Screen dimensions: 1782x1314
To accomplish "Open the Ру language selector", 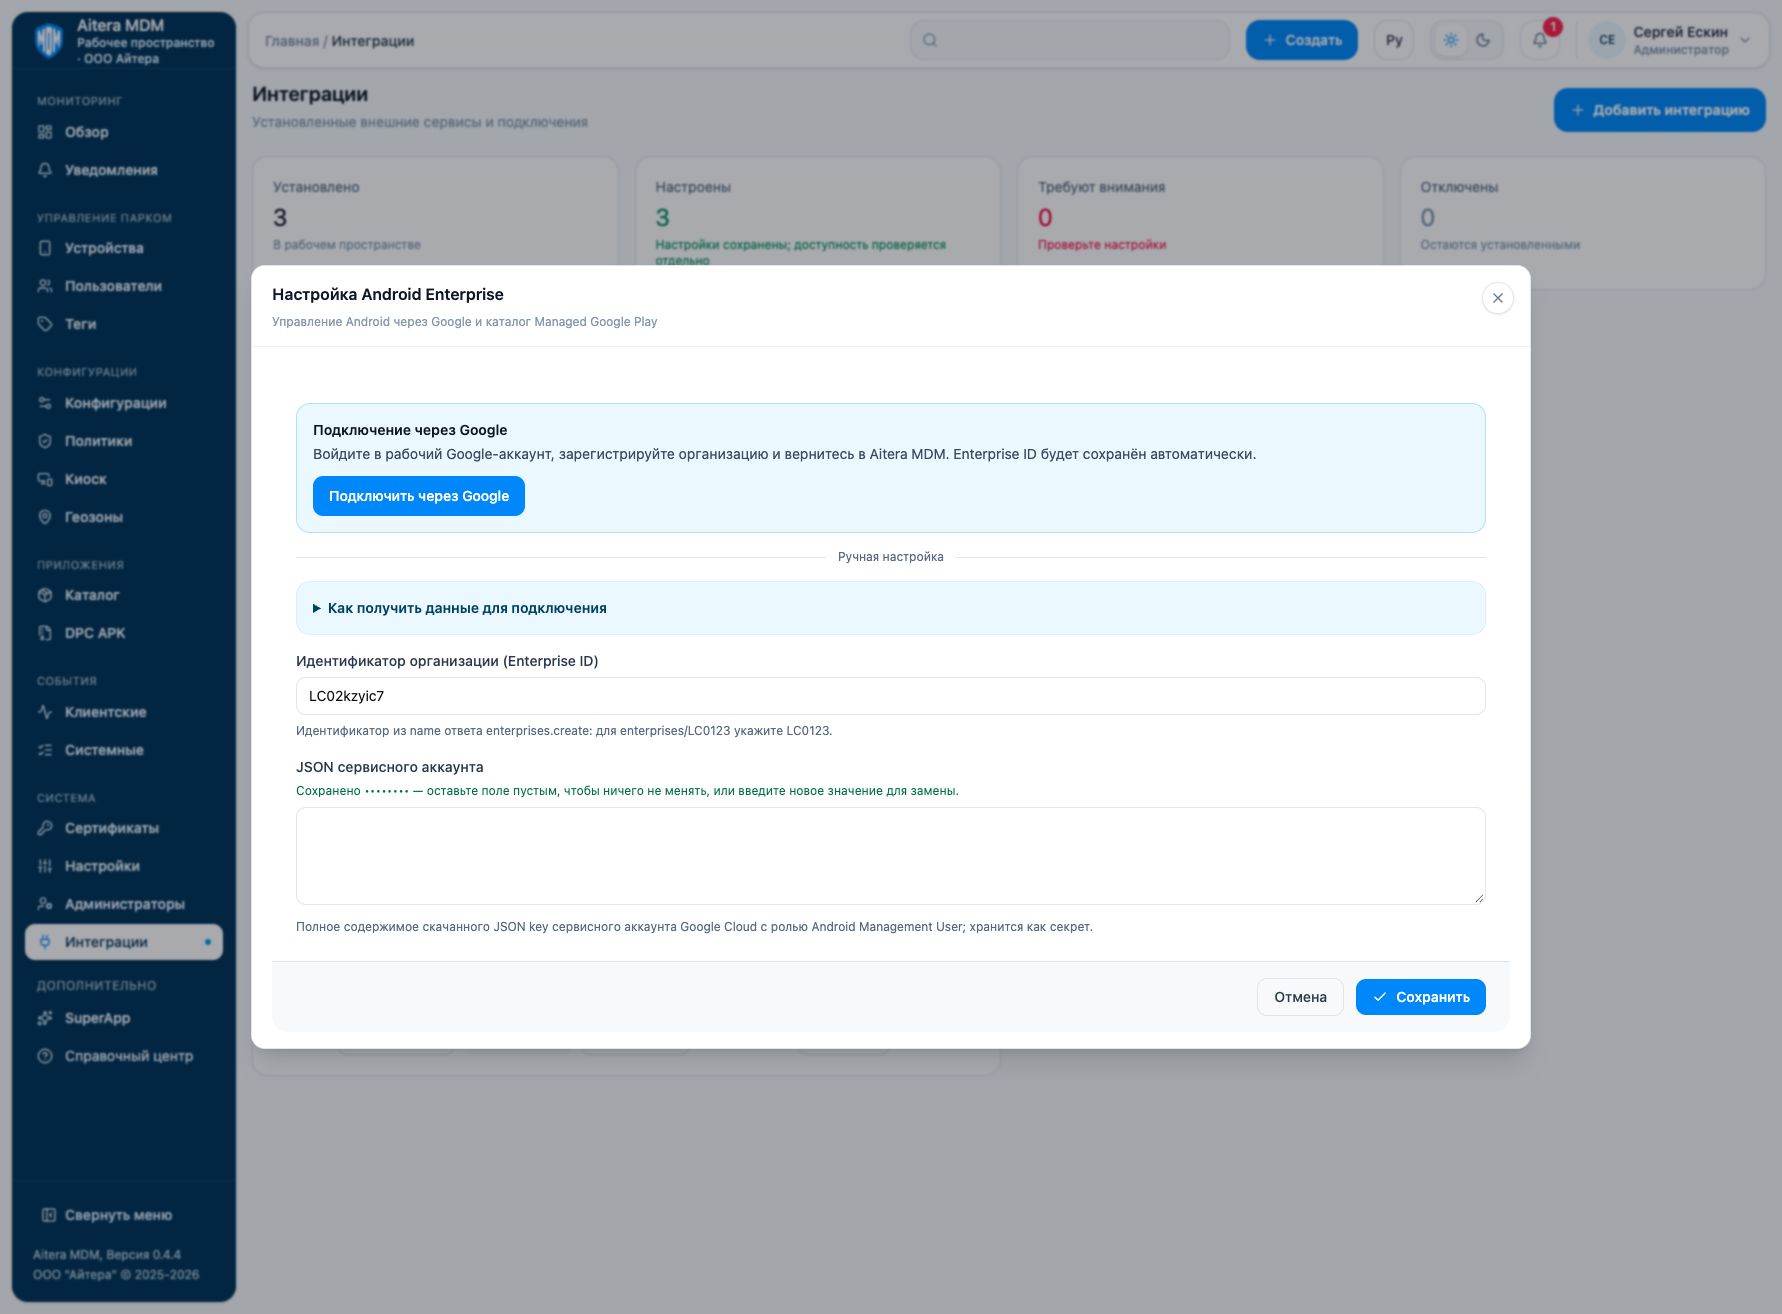I will tap(1394, 40).
